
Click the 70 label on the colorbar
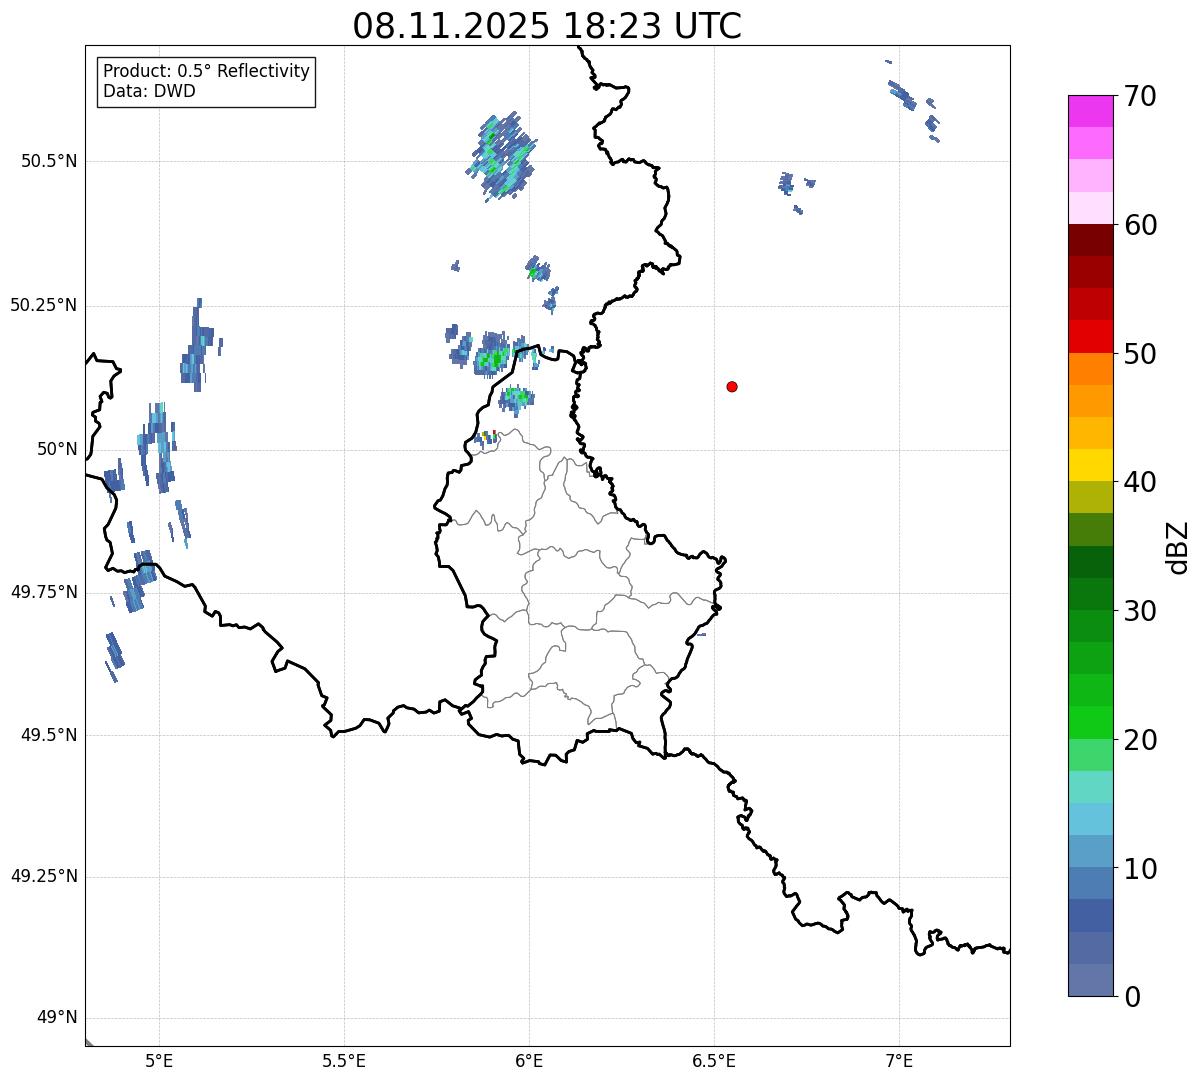point(1139,96)
